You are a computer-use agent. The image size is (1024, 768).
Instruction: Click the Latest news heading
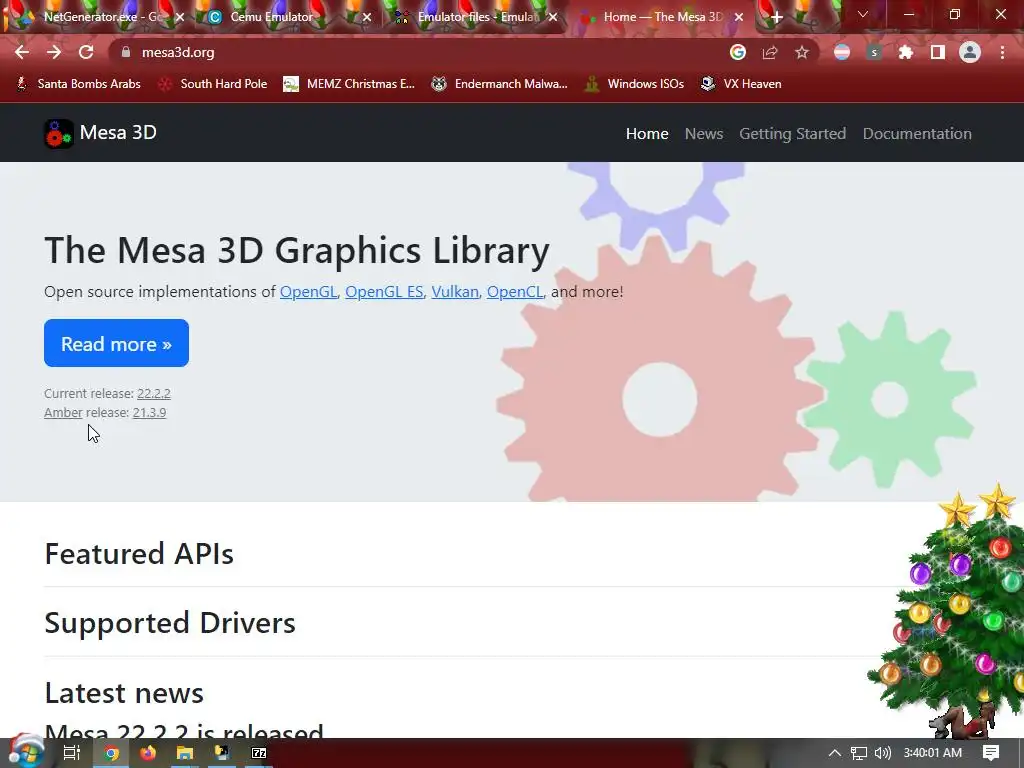124,693
